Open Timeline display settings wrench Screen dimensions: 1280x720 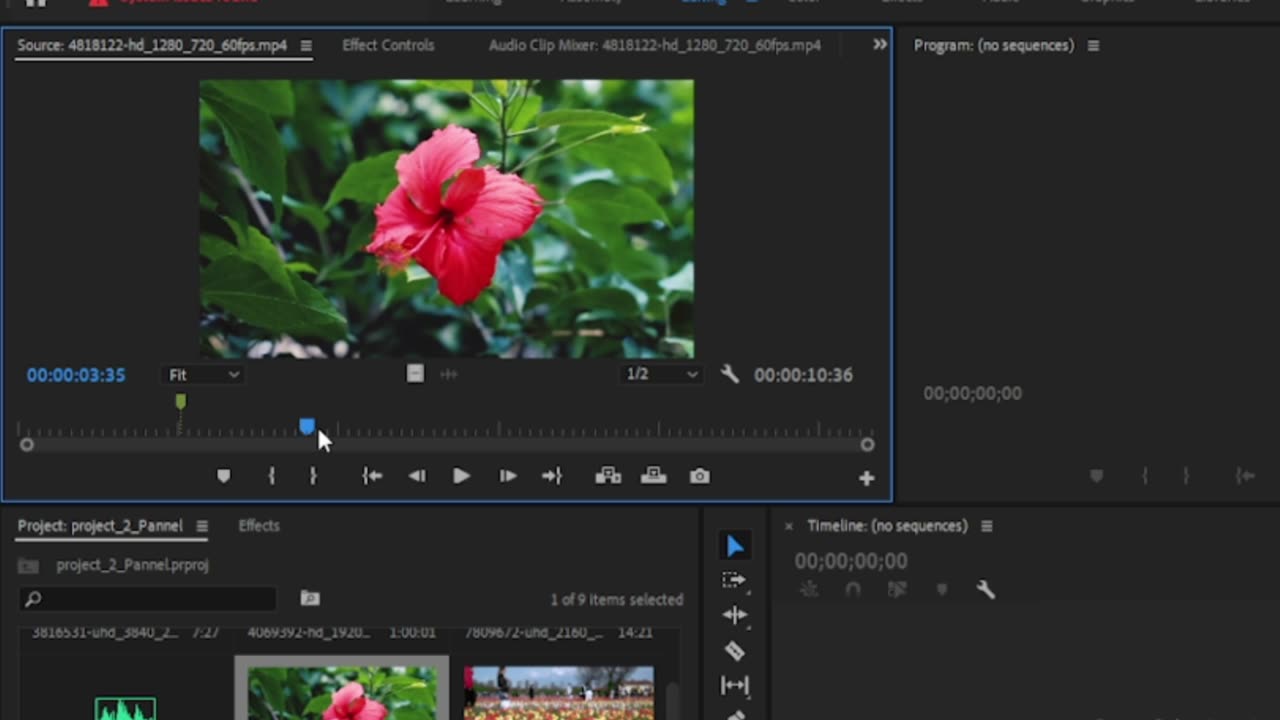(986, 590)
